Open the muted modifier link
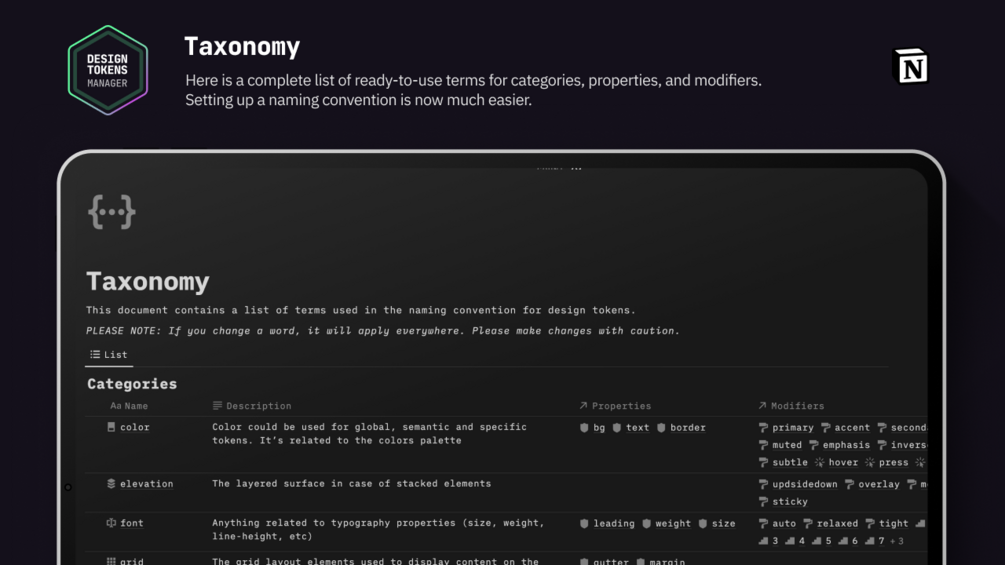This screenshot has height=565, width=1005. [787, 445]
